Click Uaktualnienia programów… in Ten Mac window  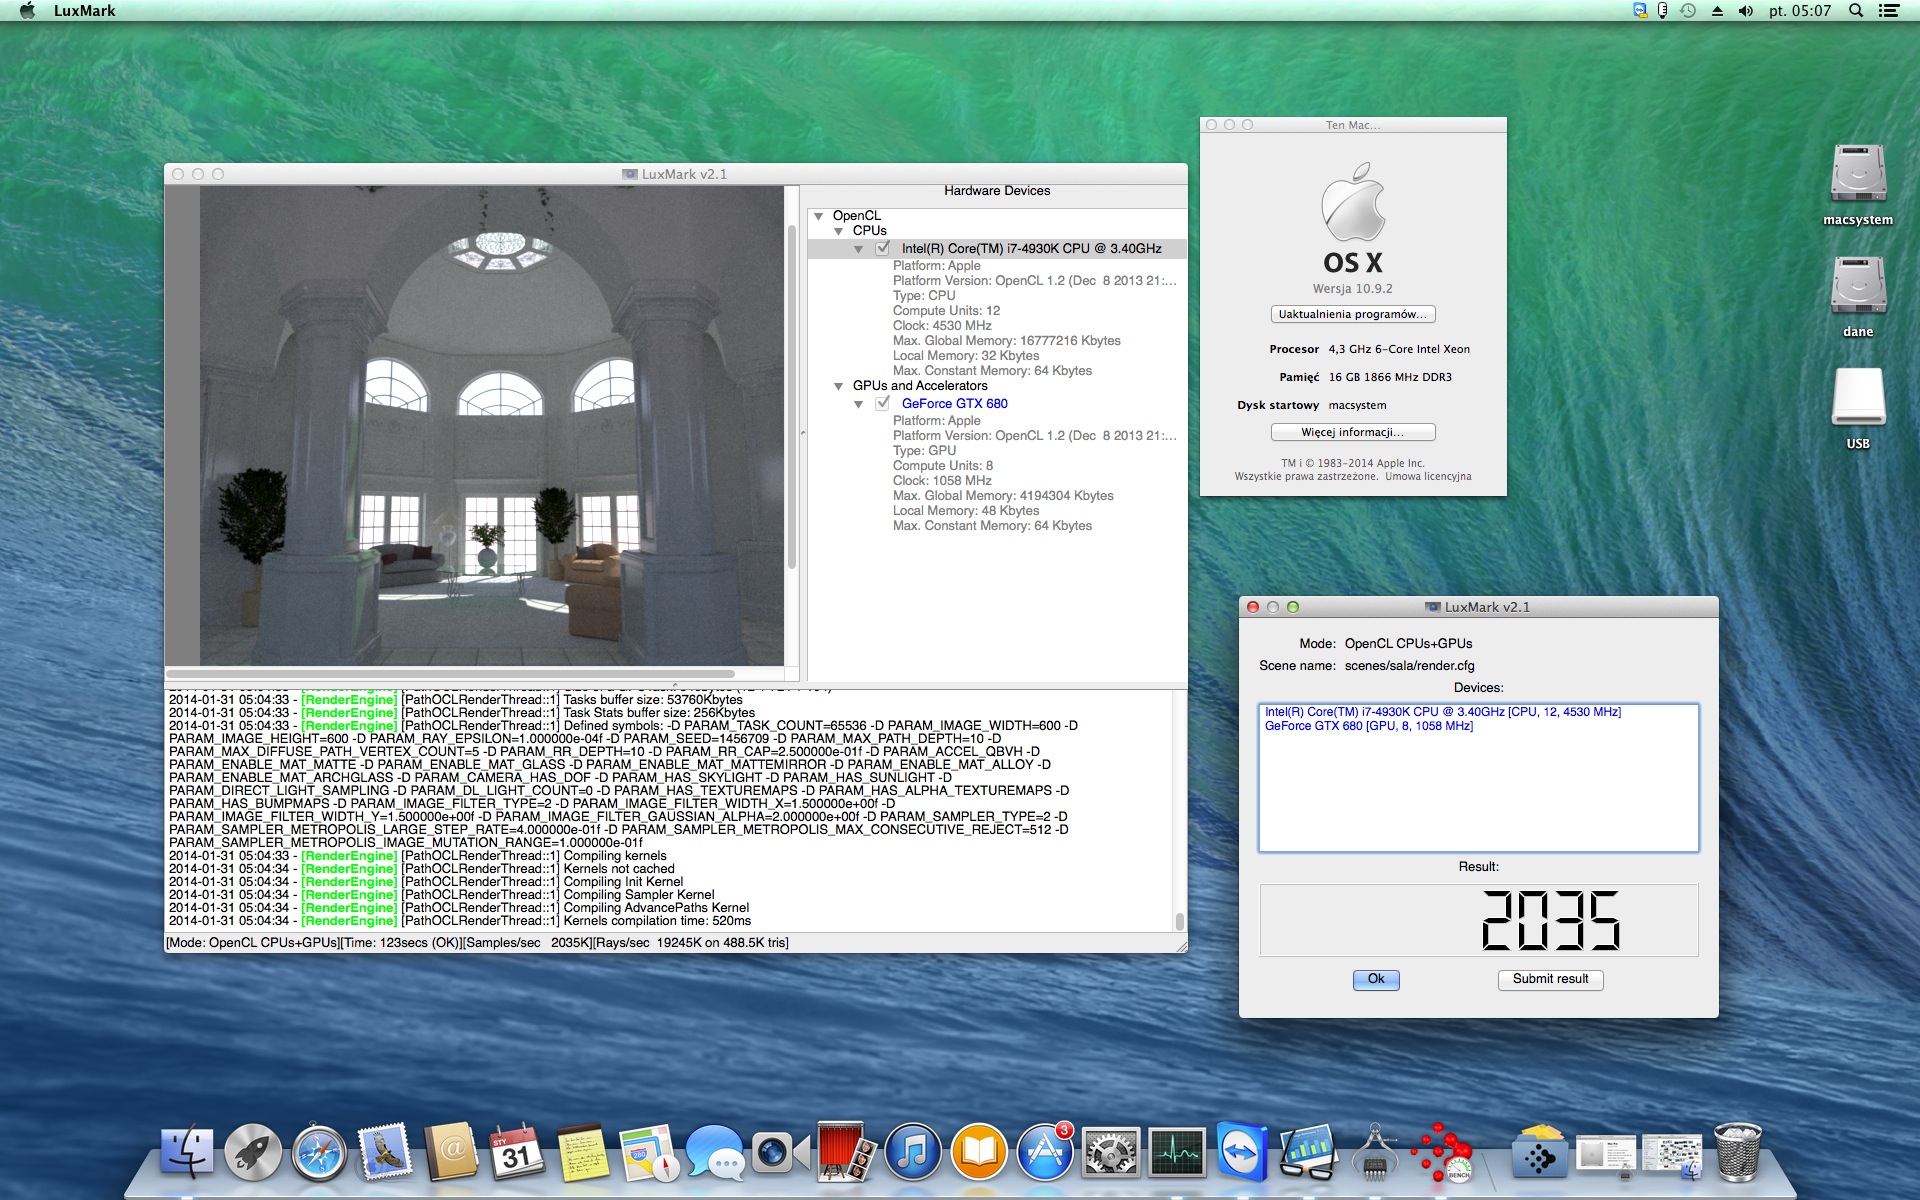[x=1353, y=314]
